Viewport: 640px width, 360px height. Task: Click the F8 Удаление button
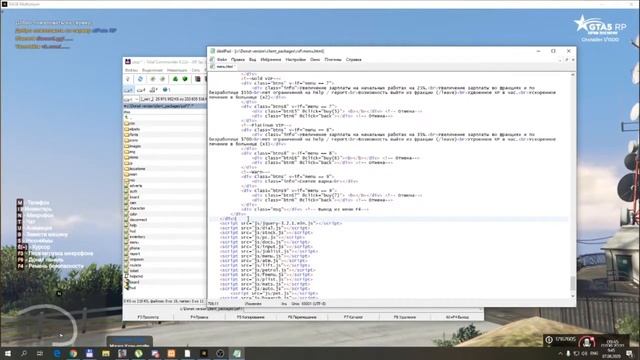click(x=405, y=317)
